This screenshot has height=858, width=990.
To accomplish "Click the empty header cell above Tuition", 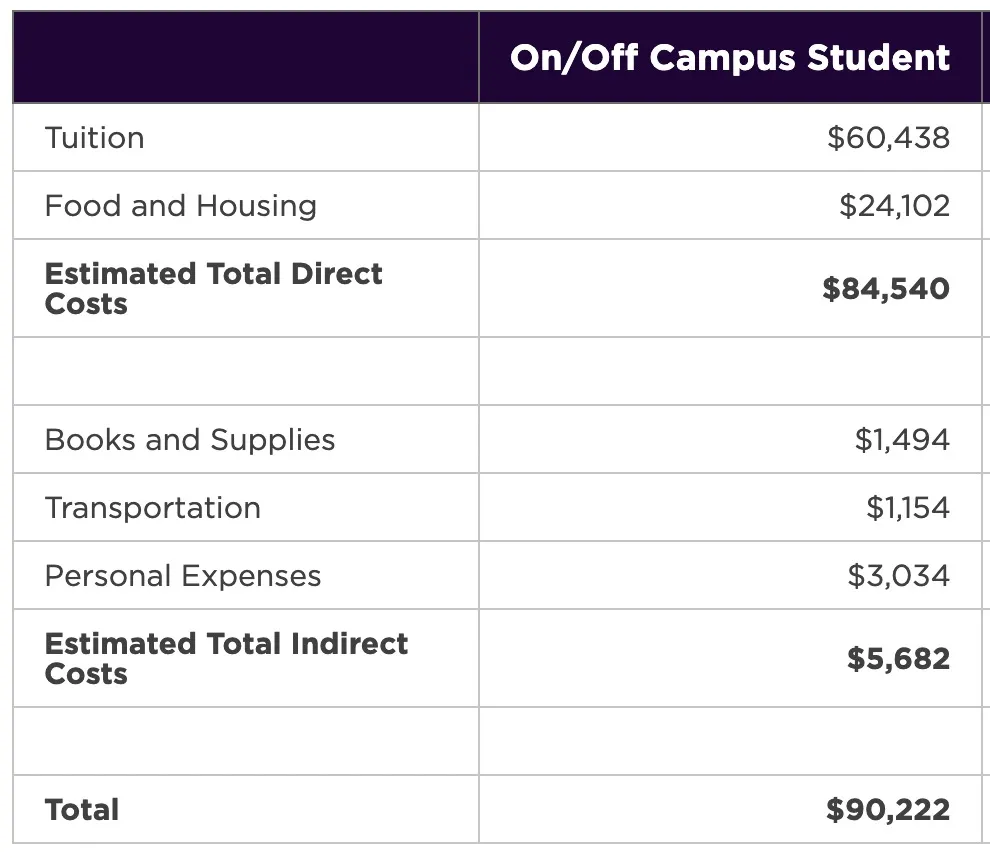I will [x=245, y=58].
